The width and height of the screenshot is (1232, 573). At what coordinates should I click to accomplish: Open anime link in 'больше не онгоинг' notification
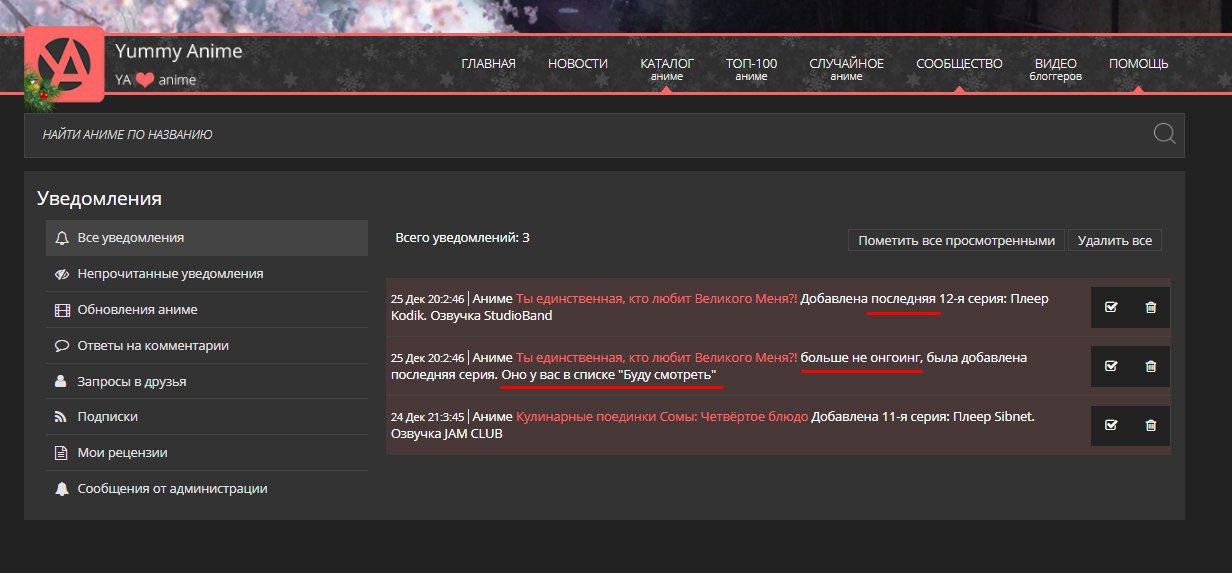click(x=657, y=358)
